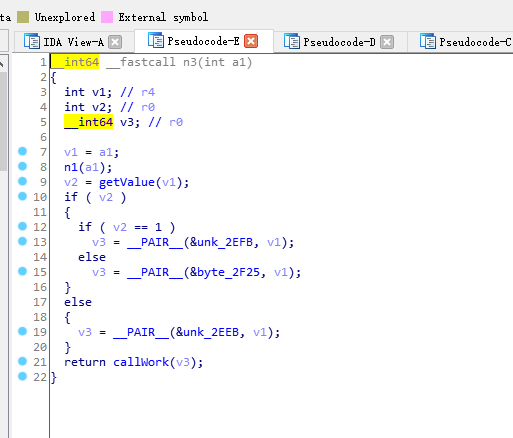This screenshot has height=438, width=513.
Task: Click the callWork function call
Action: [141, 362]
